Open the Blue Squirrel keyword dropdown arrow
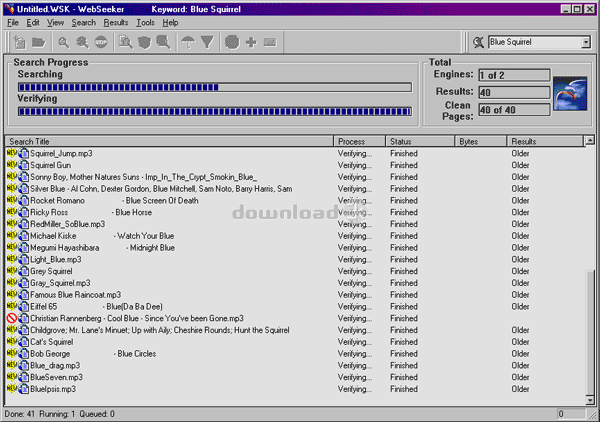Image resolution: width=600 pixels, height=422 pixels. 586,42
